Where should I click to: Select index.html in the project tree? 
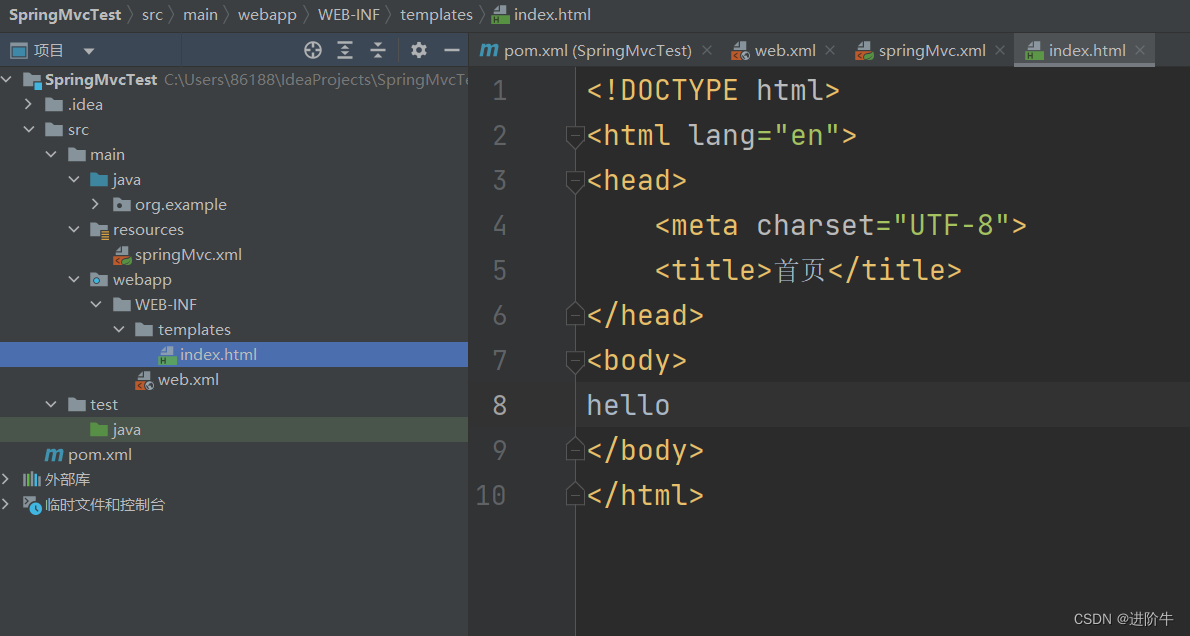tap(218, 355)
